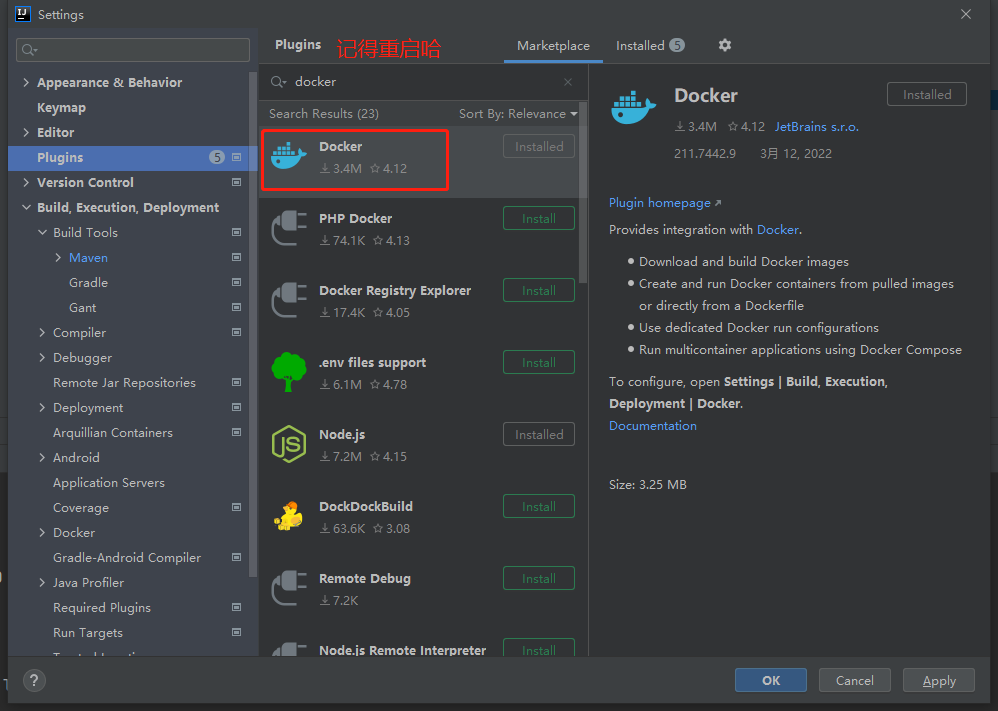Click the settings search input field
The width and height of the screenshot is (998, 711).
point(132,50)
